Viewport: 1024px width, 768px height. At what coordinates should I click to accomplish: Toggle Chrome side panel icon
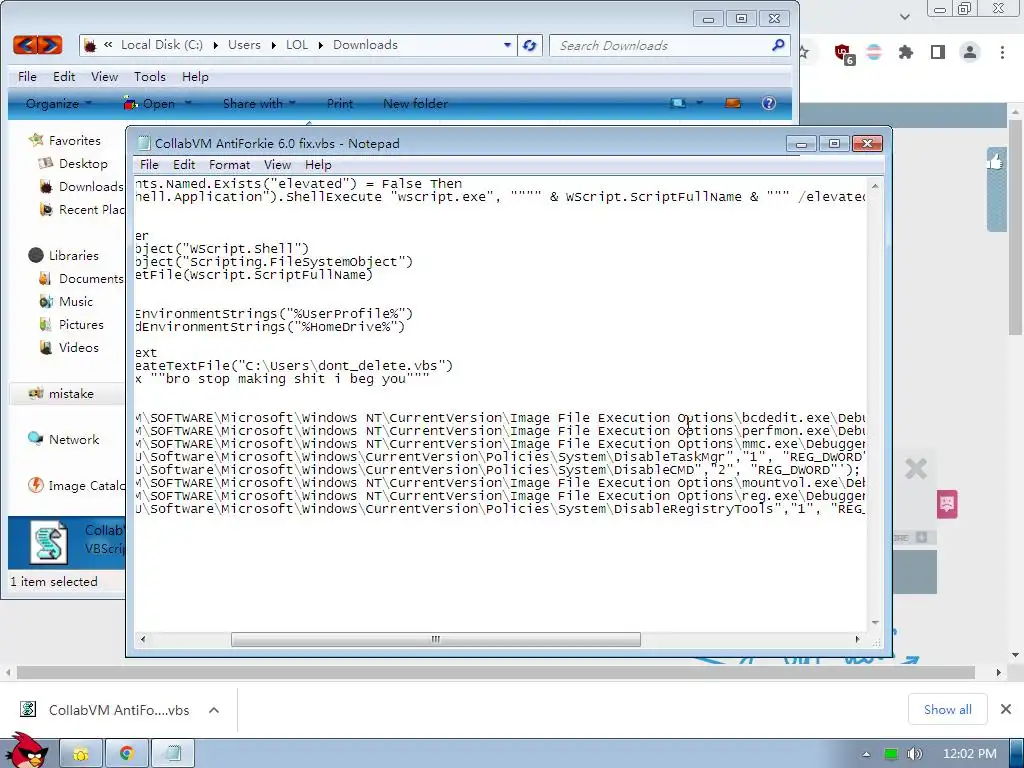pyautogui.click(x=938, y=52)
